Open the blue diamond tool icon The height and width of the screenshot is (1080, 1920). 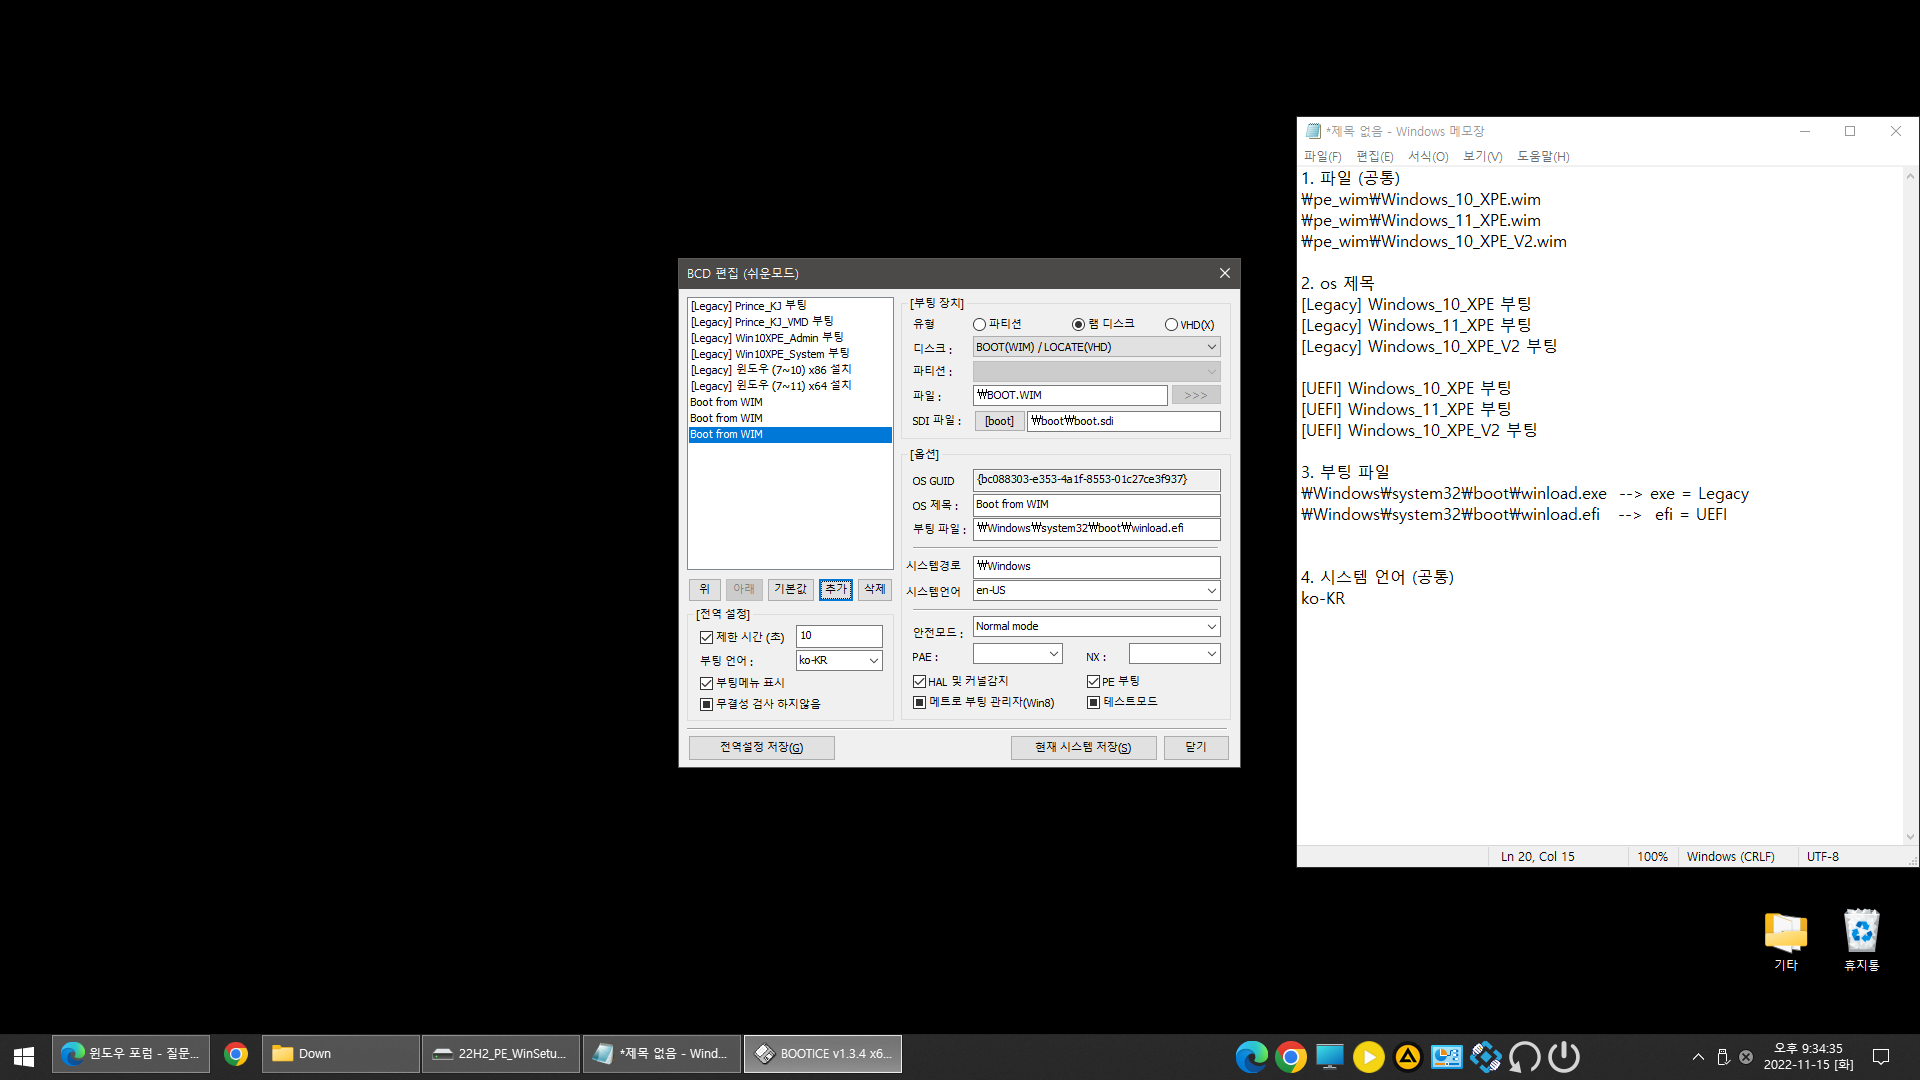[x=1485, y=1057]
